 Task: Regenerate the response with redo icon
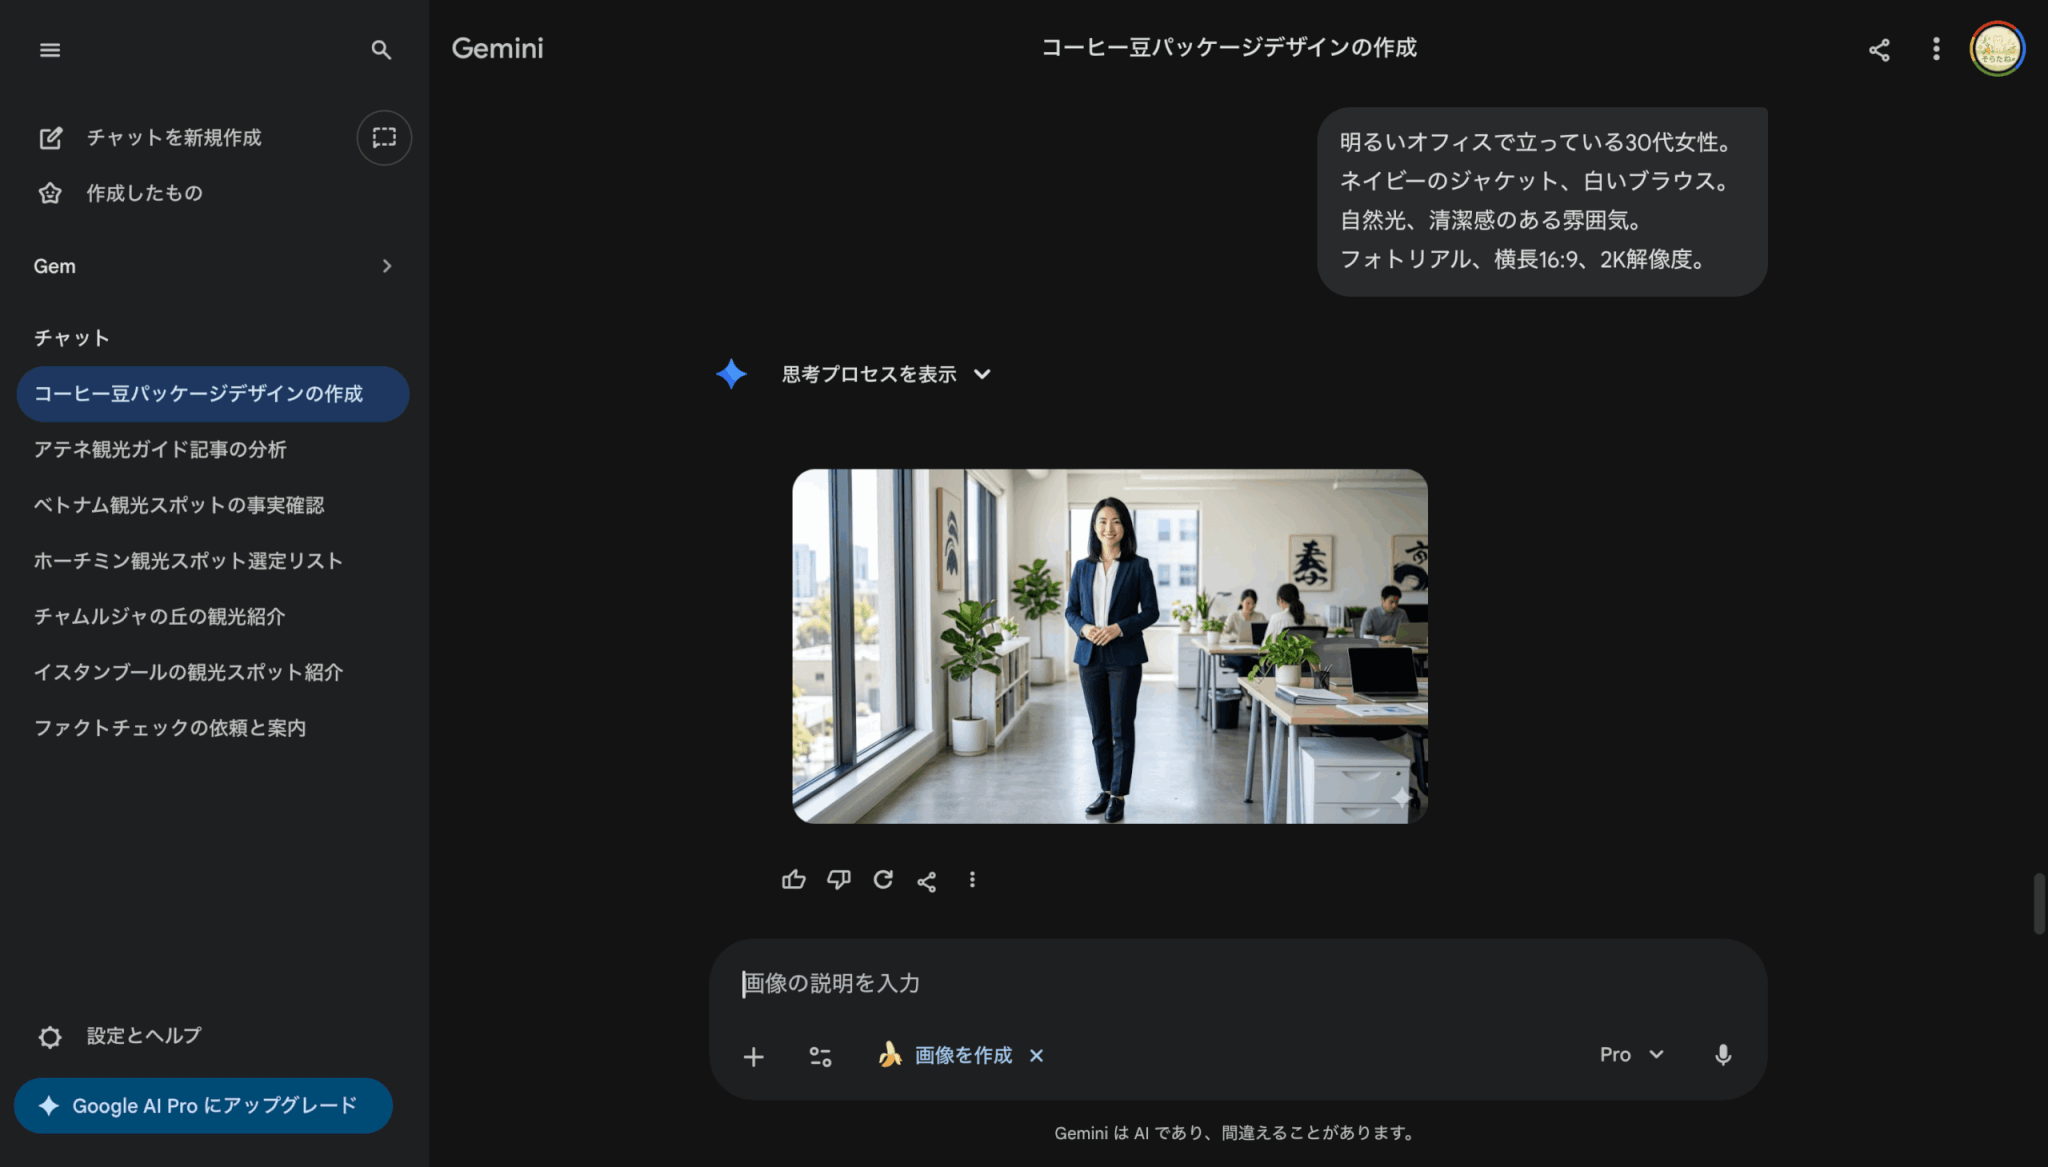(x=883, y=880)
